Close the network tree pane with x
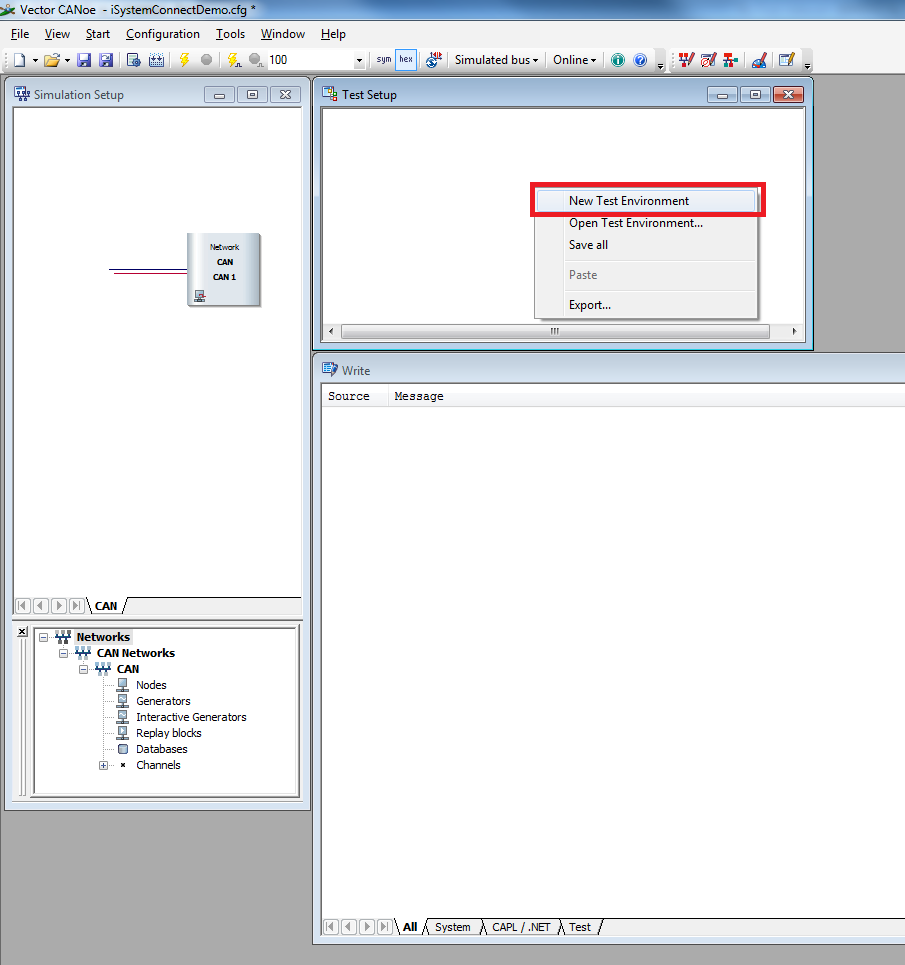The height and width of the screenshot is (965, 905). (23, 632)
